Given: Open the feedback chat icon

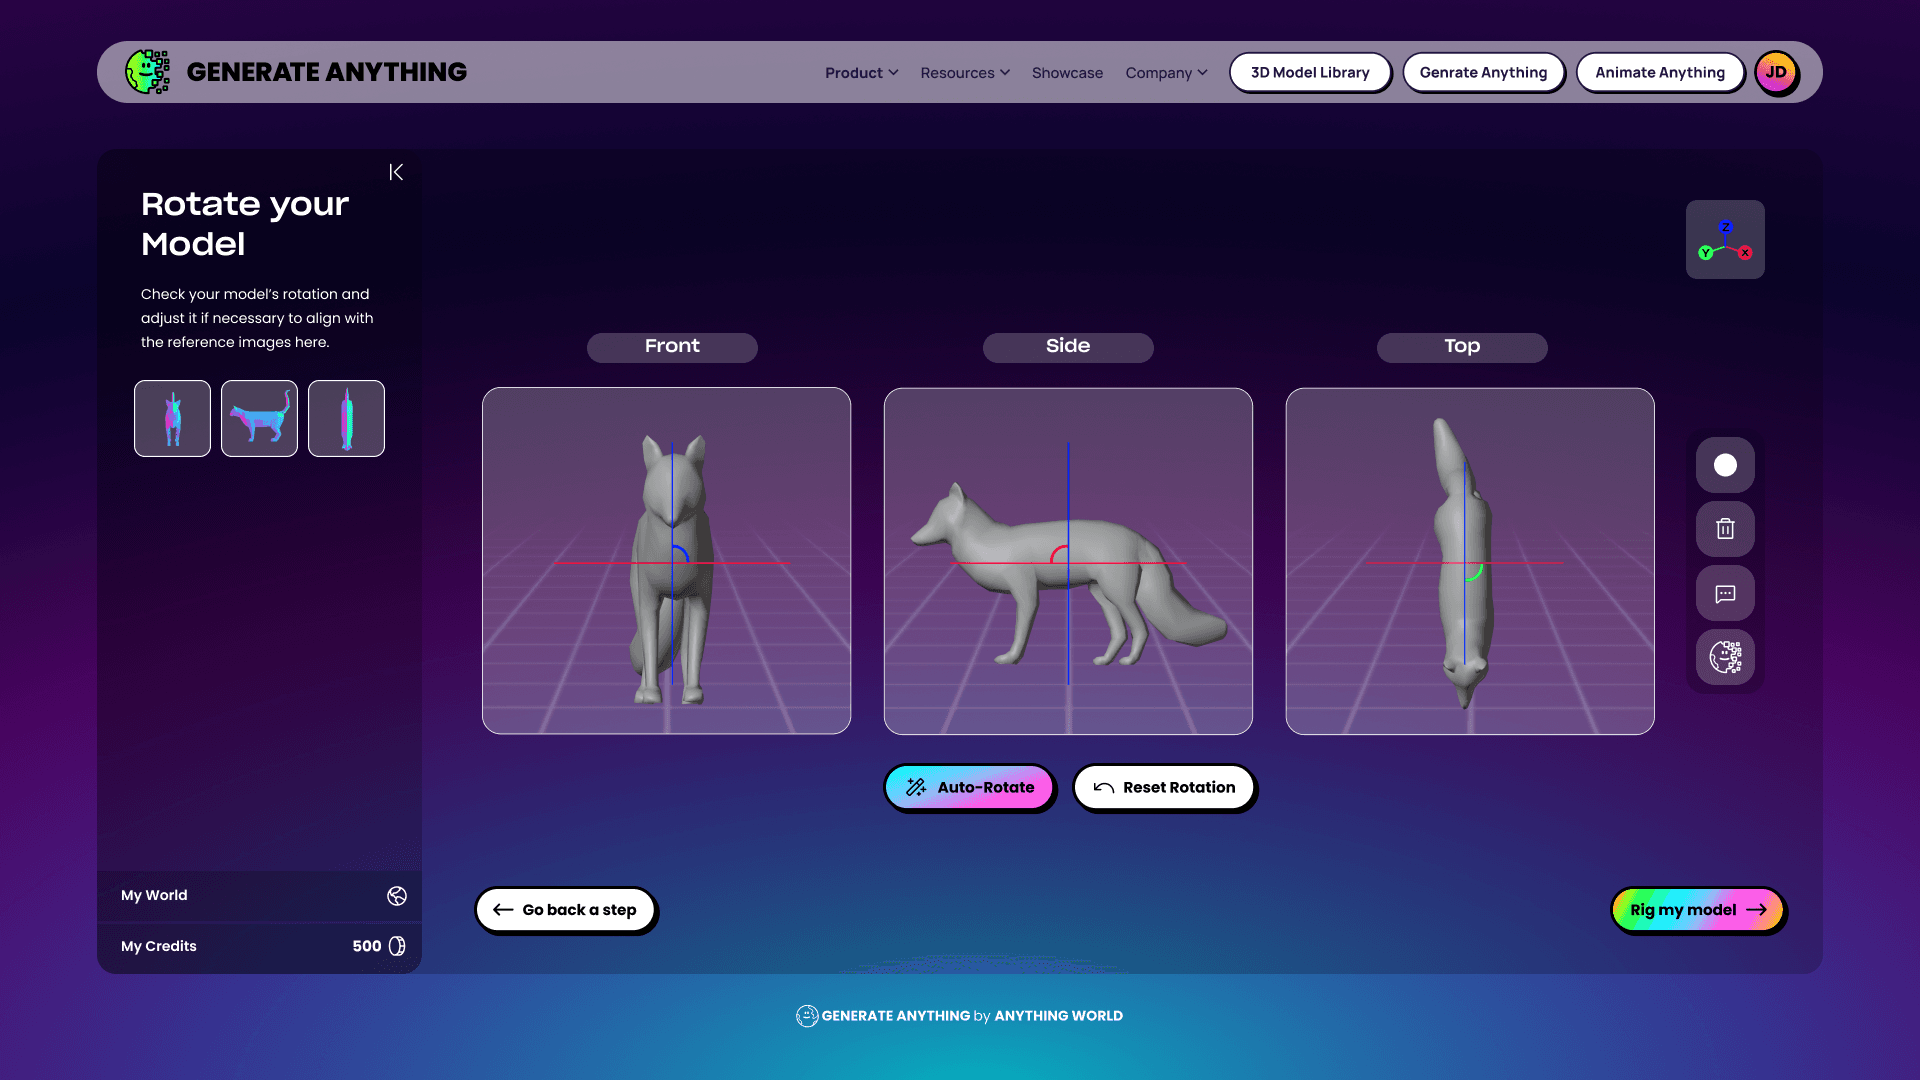Looking at the screenshot, I should point(1725,594).
